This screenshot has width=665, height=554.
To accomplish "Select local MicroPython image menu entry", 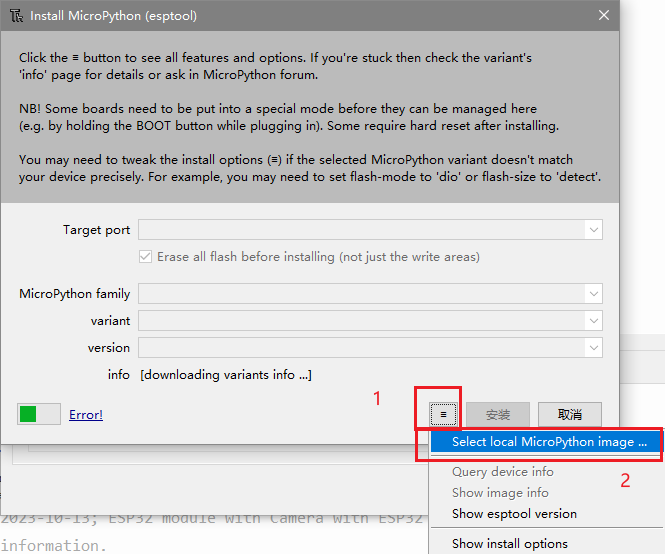I will (546, 442).
